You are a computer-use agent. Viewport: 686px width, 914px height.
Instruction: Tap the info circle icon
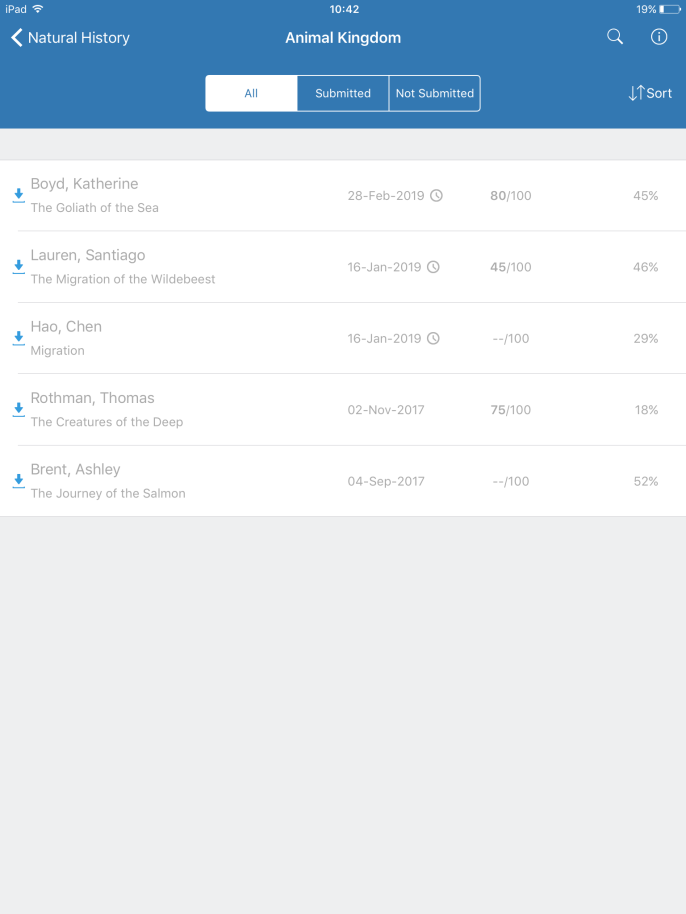[x=659, y=37]
